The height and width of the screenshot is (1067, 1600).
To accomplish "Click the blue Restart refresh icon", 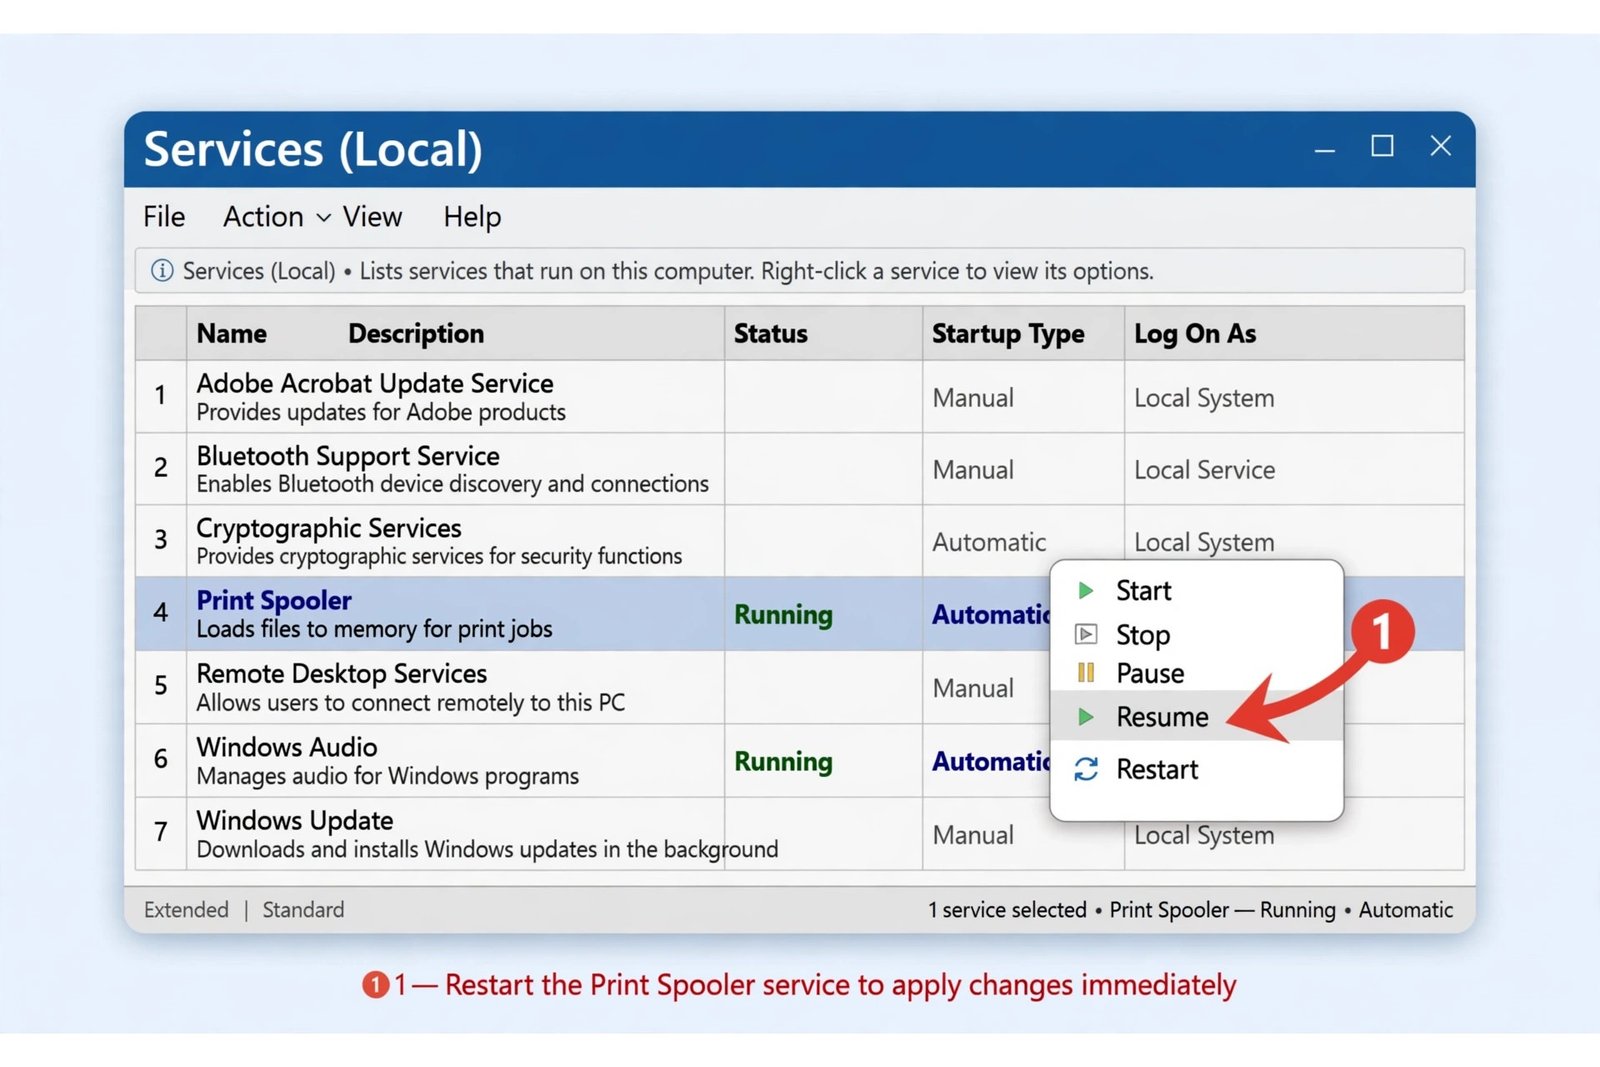I will pyautogui.click(x=1086, y=769).
